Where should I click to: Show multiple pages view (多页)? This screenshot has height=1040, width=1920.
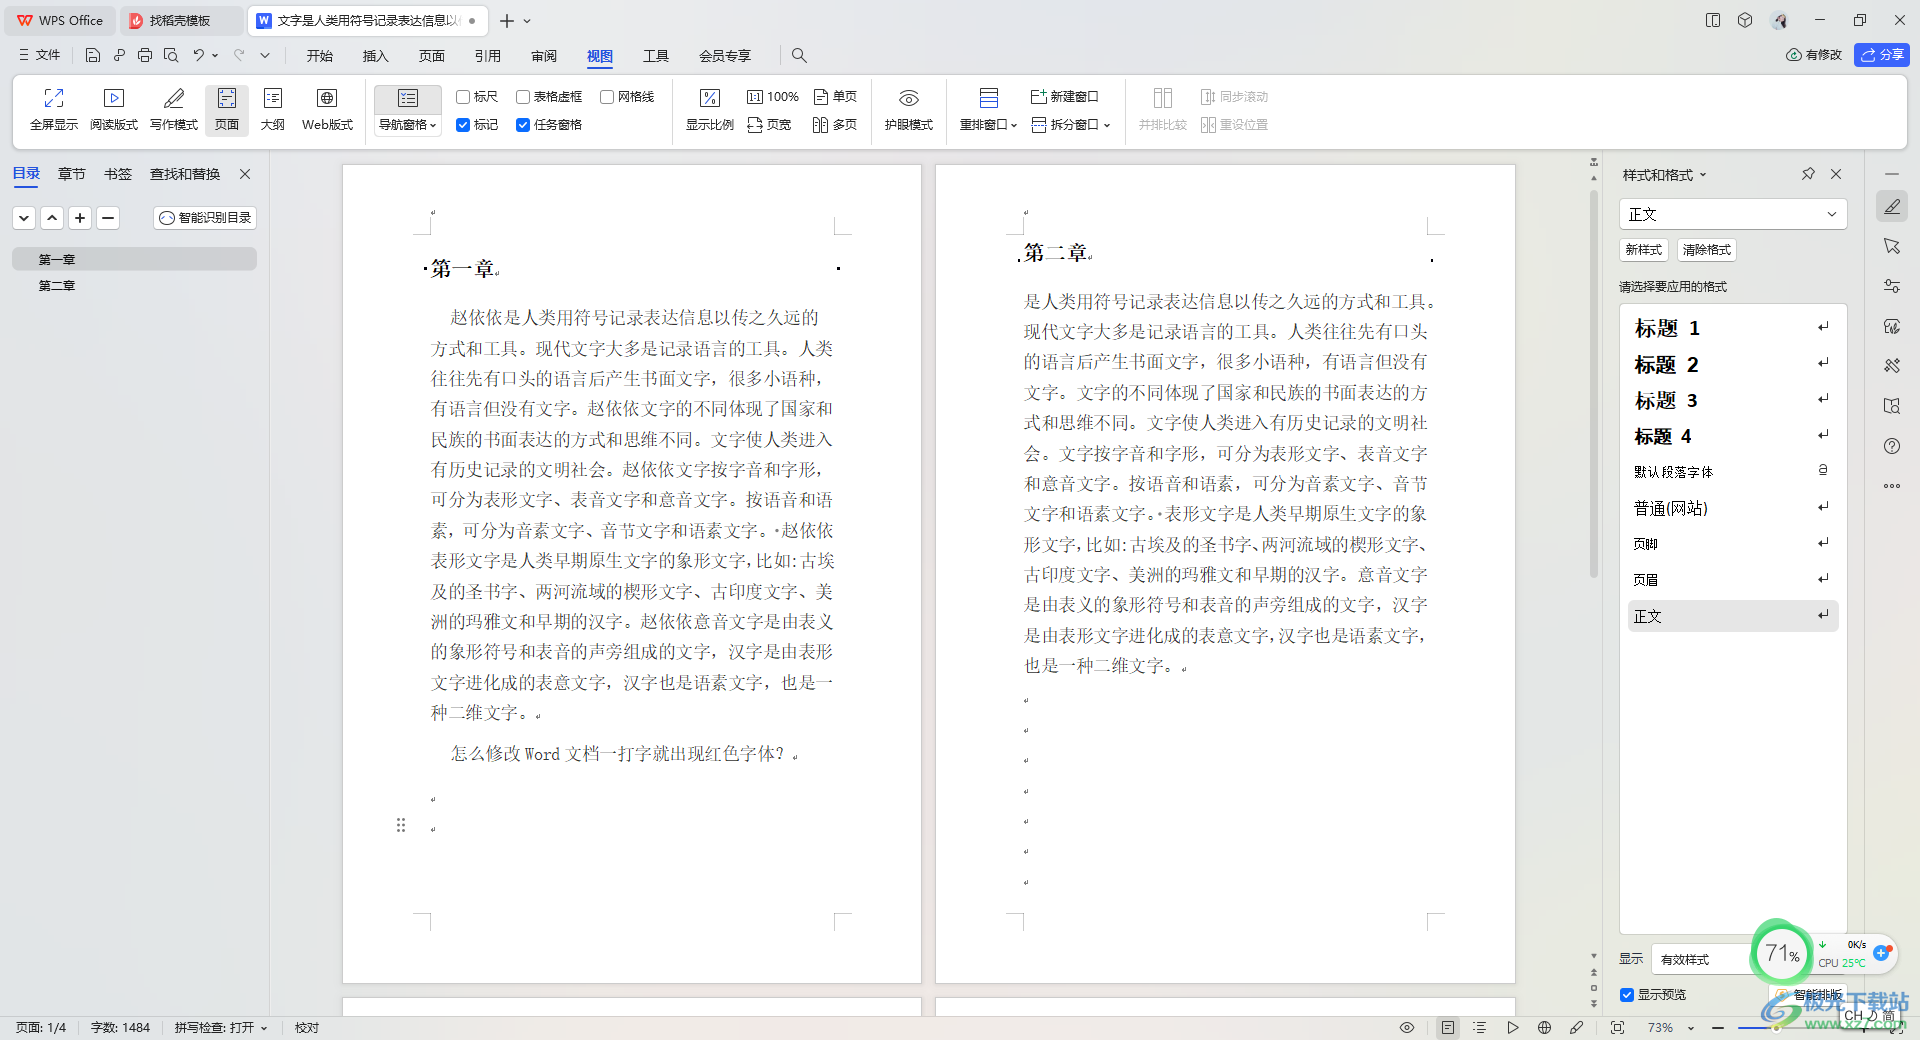[835, 125]
